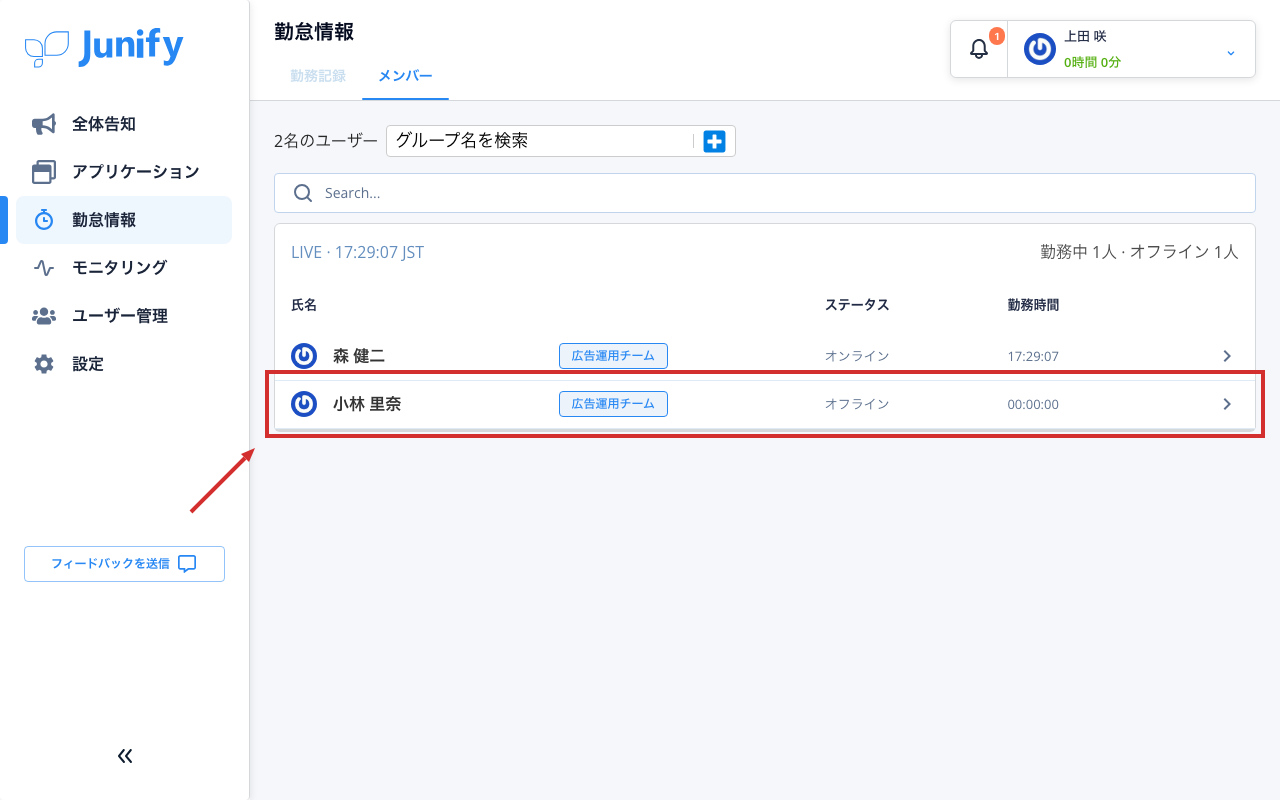The width and height of the screenshot is (1280, 800).
Task: Click 広告運用チーム tag in 森 健二 row
Action: coord(613,356)
